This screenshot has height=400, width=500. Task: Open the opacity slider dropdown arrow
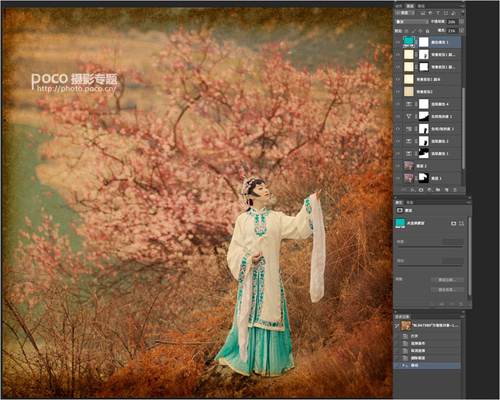[x=461, y=22]
